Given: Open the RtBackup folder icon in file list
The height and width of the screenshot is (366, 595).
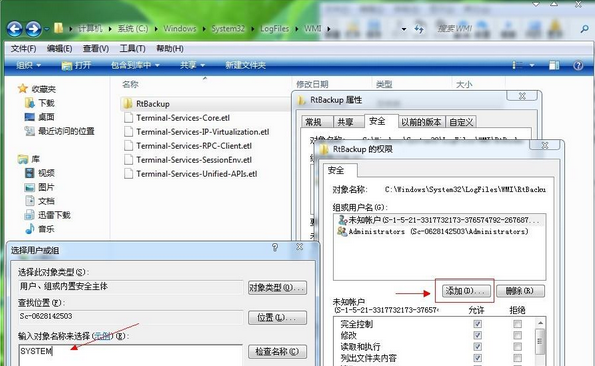Looking at the screenshot, I should point(128,104).
